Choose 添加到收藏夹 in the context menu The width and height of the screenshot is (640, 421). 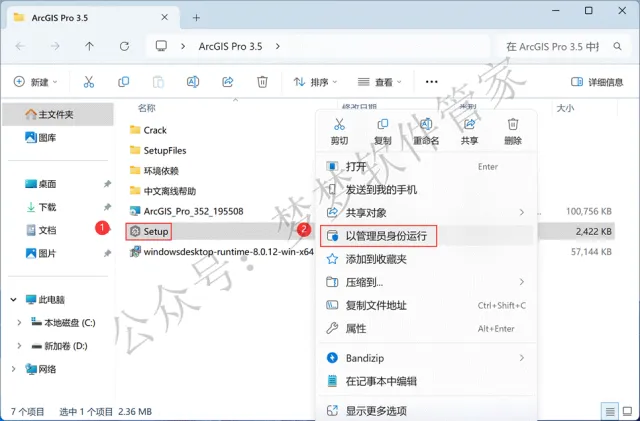pyautogui.click(x=426, y=259)
